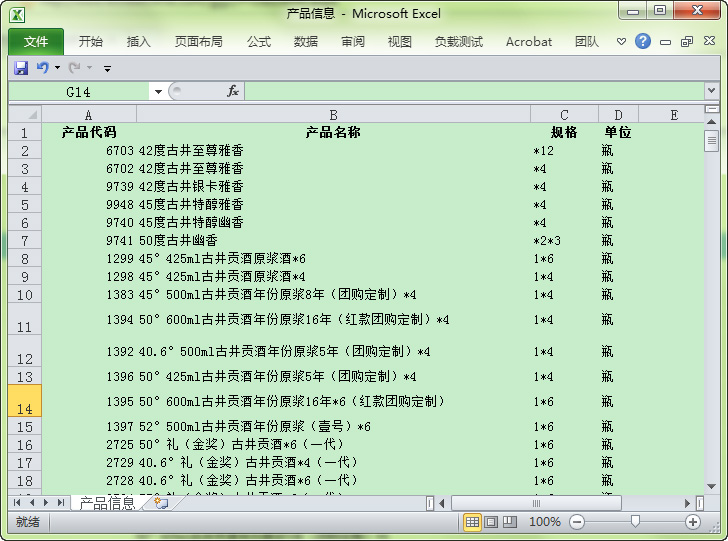This screenshot has width=728, height=541.
Task: Minimize the workbook window icon
Action: pos(665,42)
